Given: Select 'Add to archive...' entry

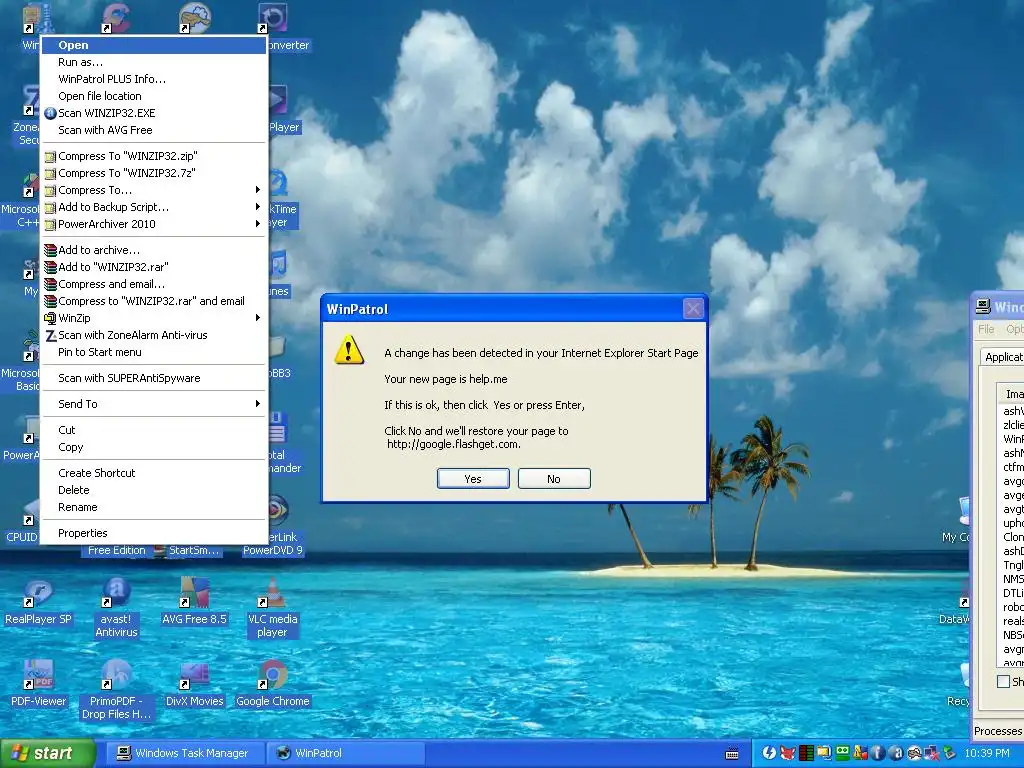Looking at the screenshot, I should 153,250.
